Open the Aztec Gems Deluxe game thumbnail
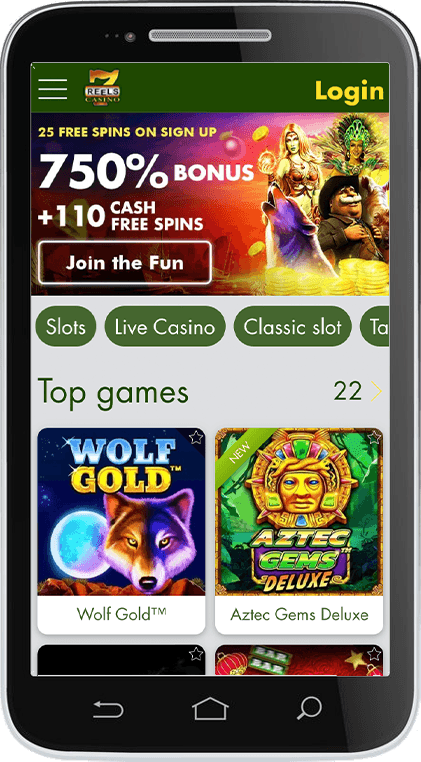 click(299, 512)
